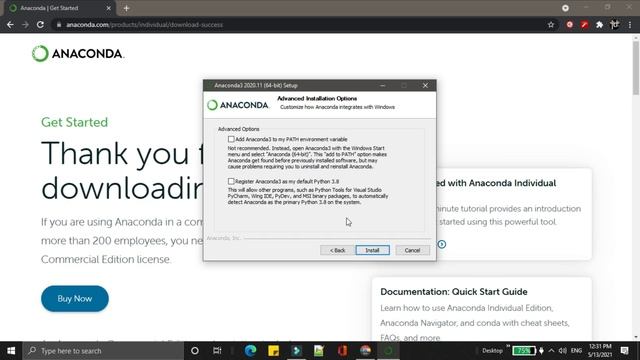The image size is (640, 360).
Task: Click the battery 75% indicator
Action: (524, 351)
